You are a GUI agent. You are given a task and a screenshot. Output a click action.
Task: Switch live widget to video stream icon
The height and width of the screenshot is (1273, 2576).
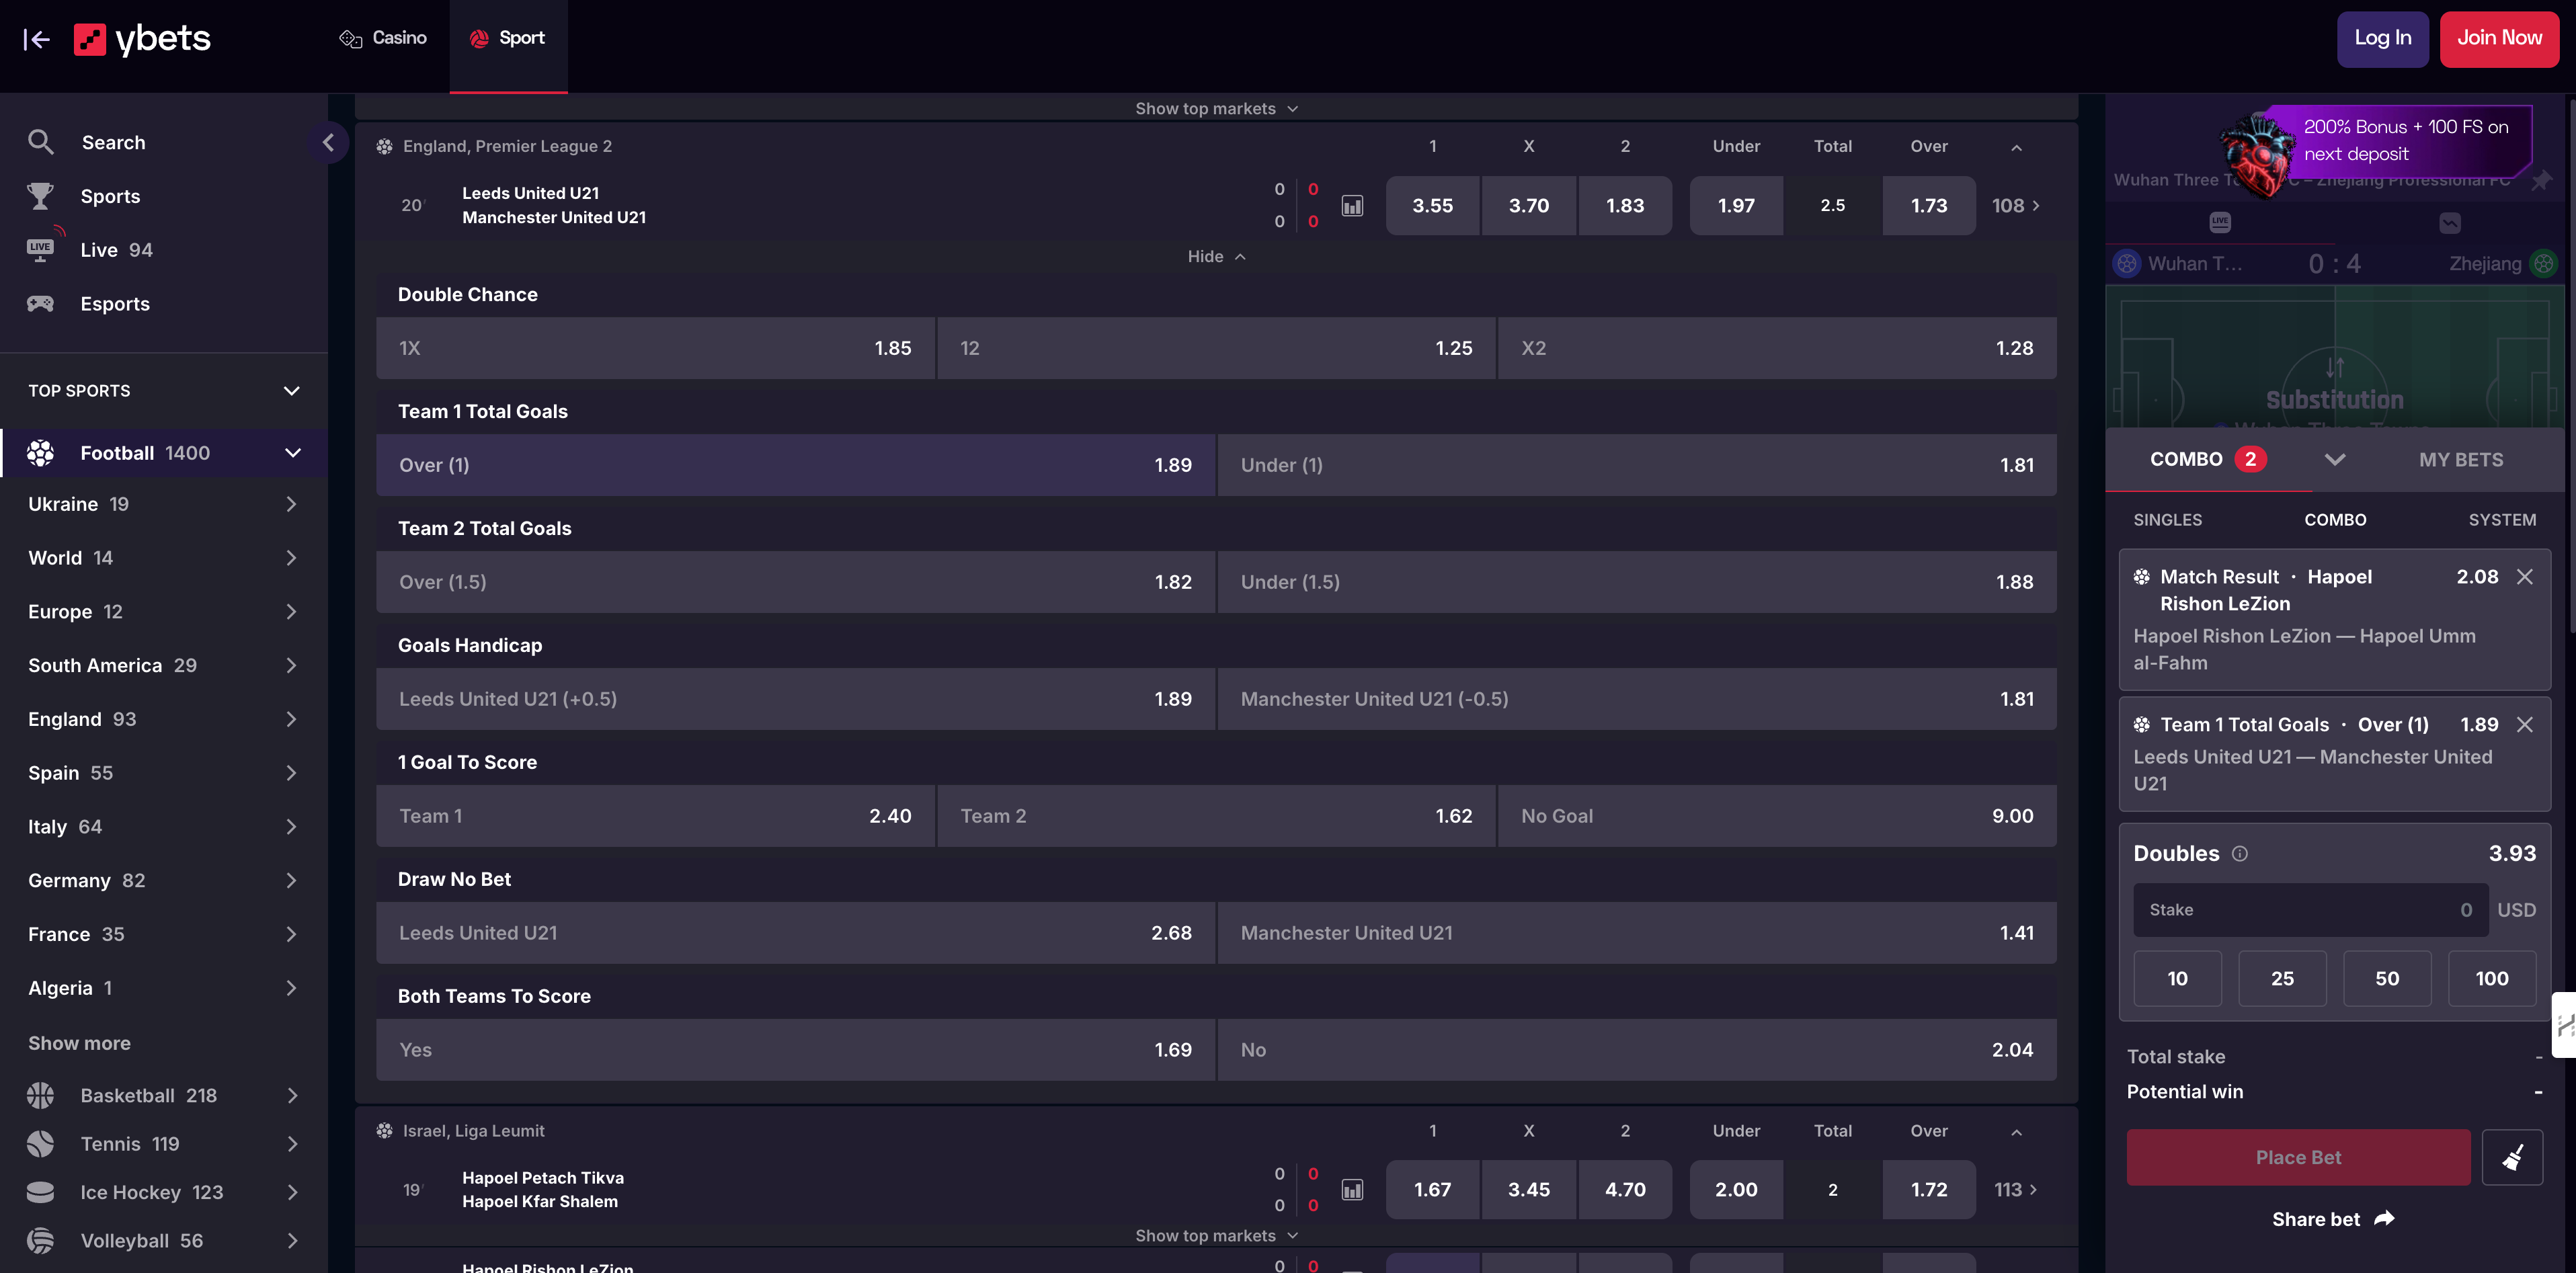(x=2220, y=222)
